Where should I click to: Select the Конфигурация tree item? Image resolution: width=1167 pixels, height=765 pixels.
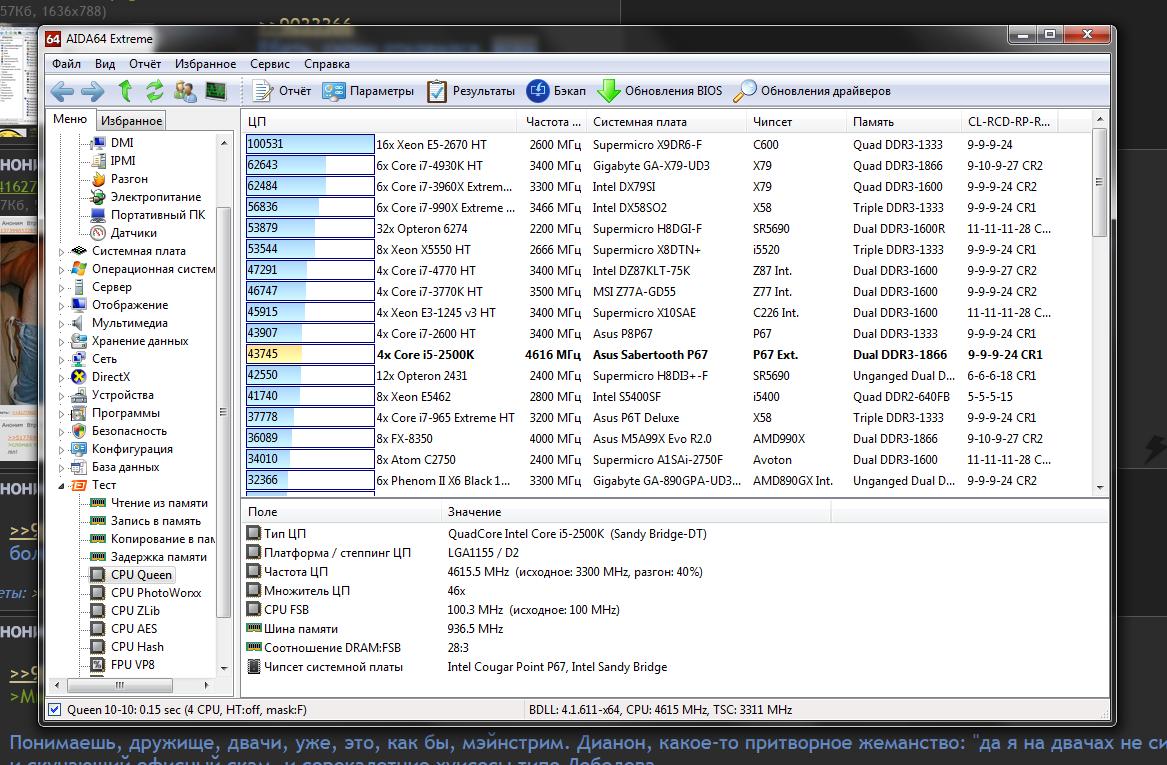[132, 449]
